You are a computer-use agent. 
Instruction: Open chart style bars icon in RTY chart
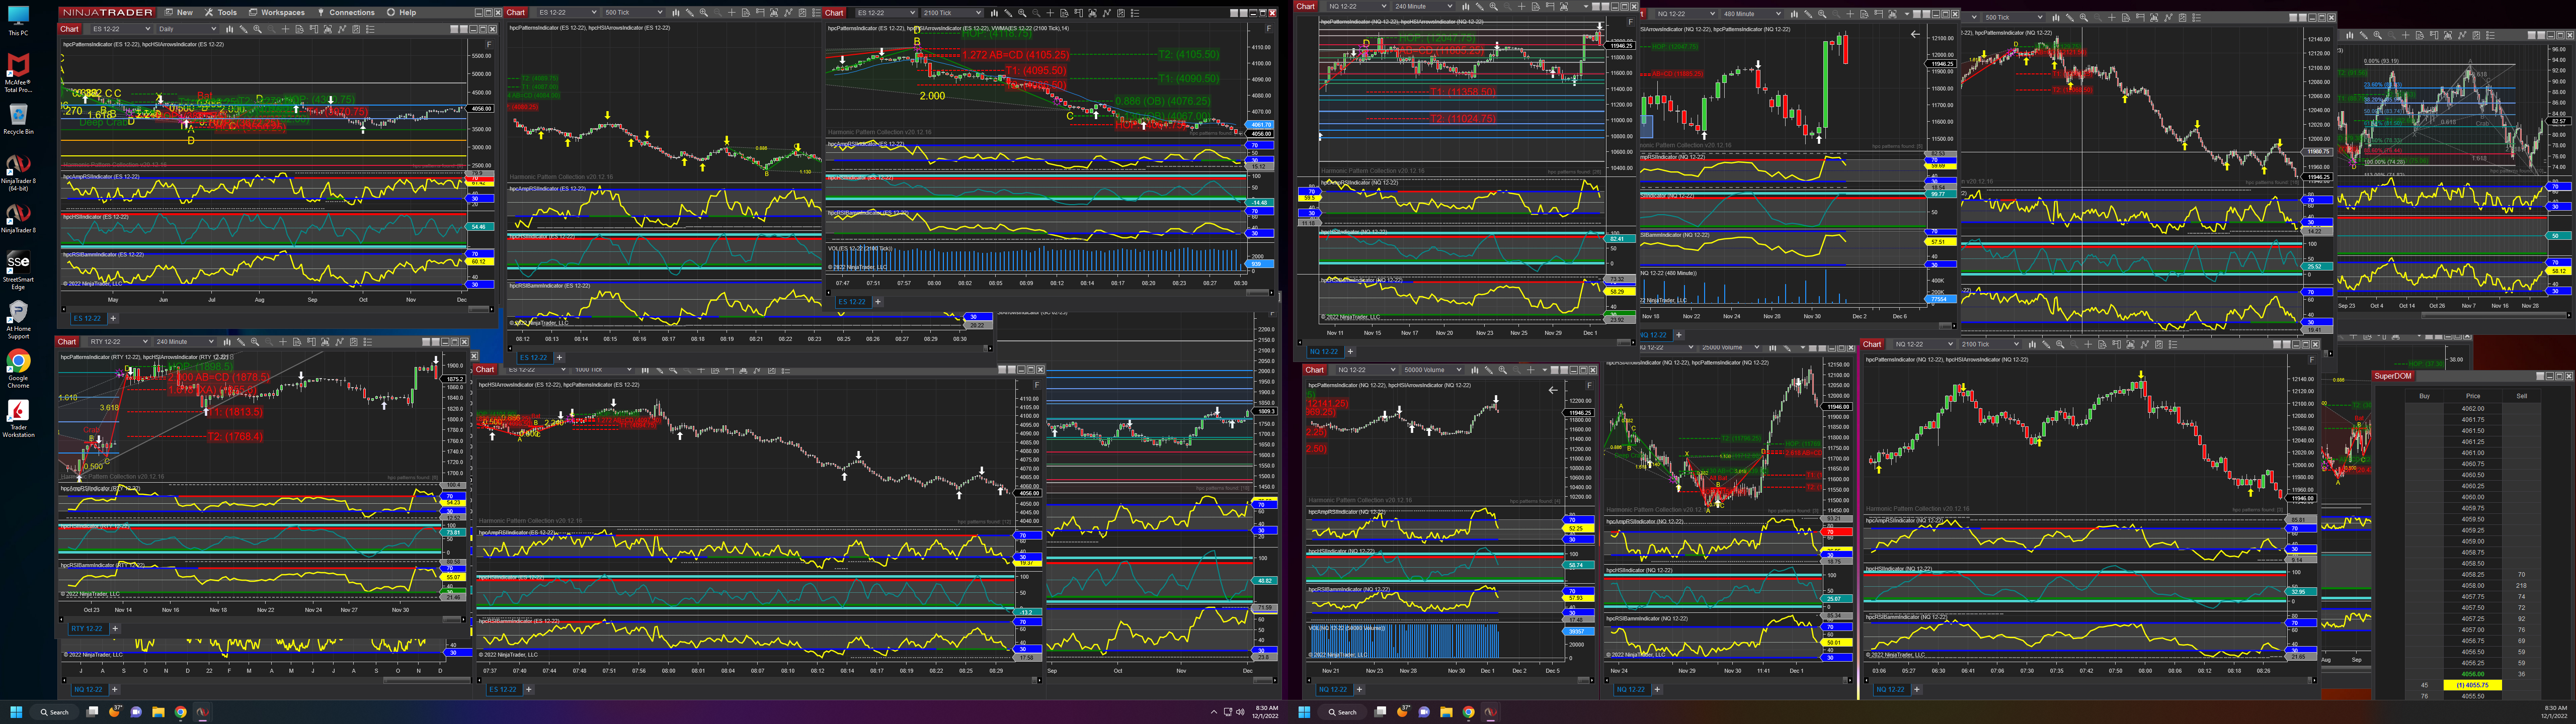click(x=227, y=342)
